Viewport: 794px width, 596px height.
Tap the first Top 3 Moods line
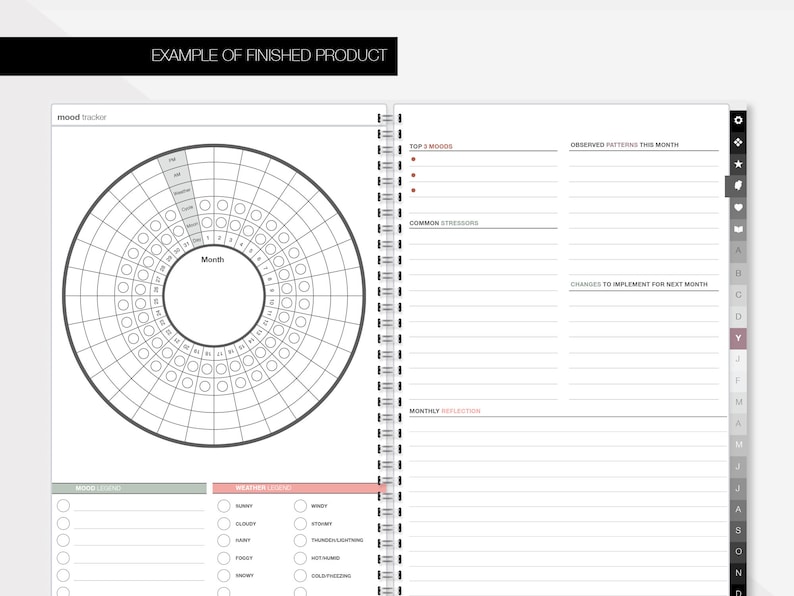[483, 160]
